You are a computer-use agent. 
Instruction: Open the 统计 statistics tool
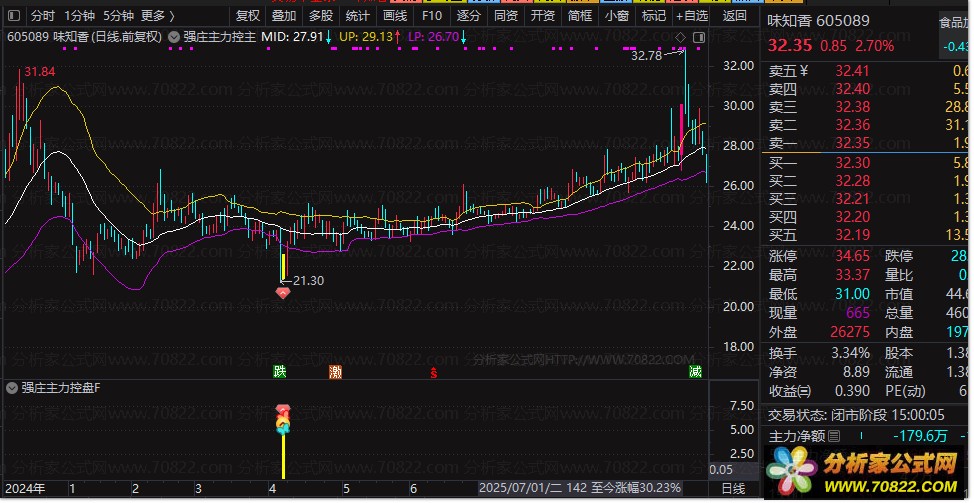tap(358, 16)
